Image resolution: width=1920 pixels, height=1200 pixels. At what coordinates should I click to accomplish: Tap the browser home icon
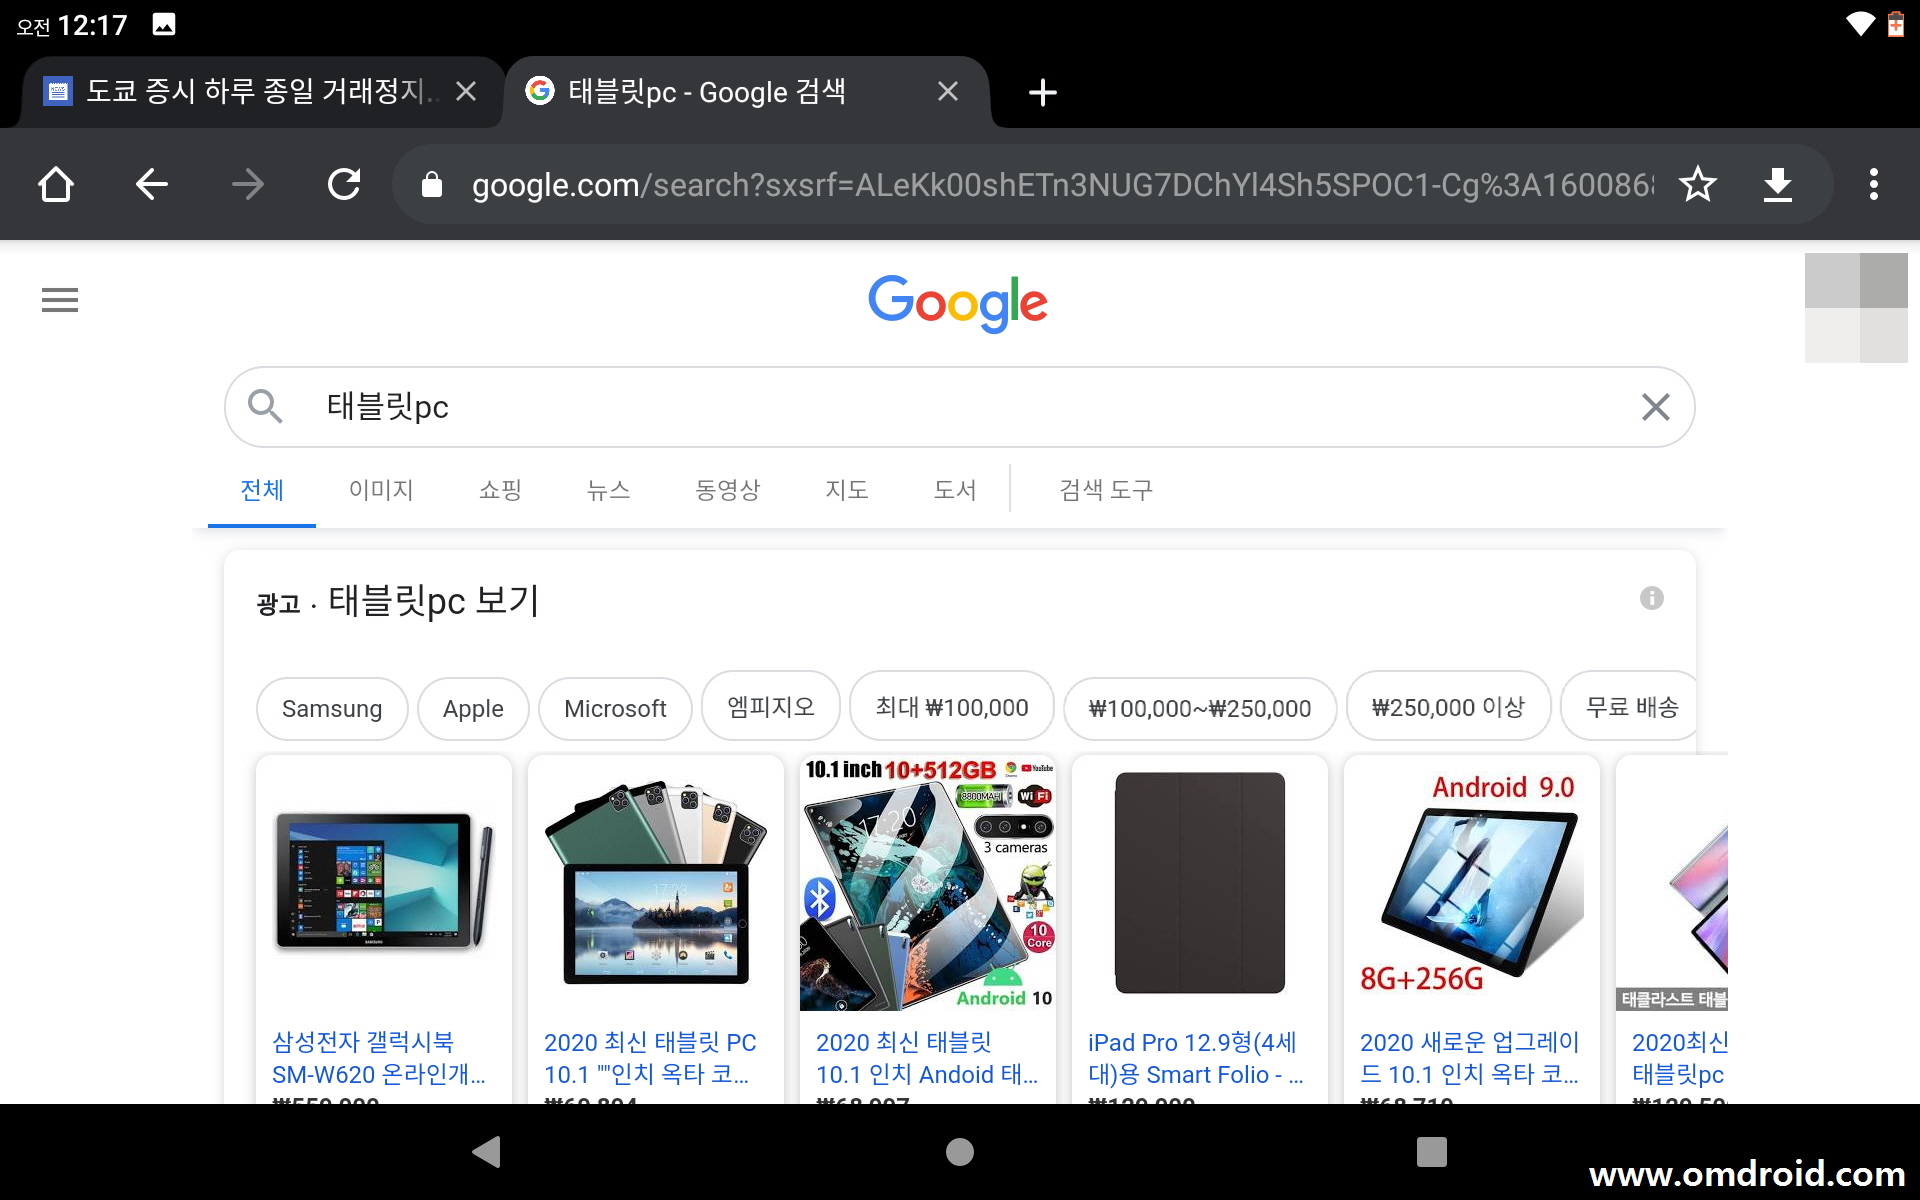56,184
